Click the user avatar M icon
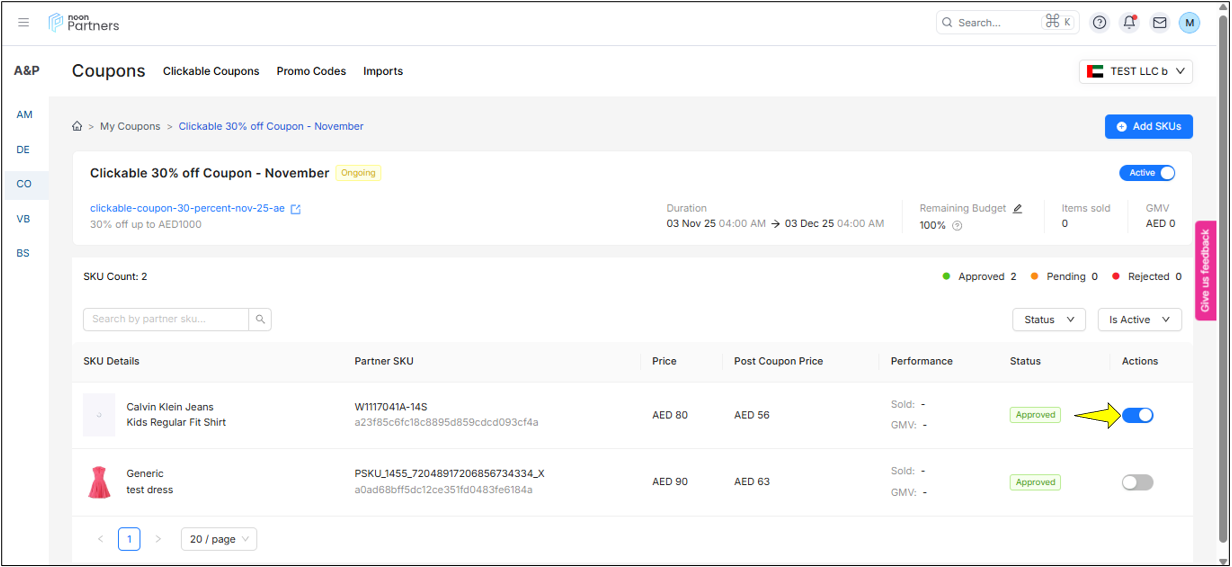 pos(1189,22)
